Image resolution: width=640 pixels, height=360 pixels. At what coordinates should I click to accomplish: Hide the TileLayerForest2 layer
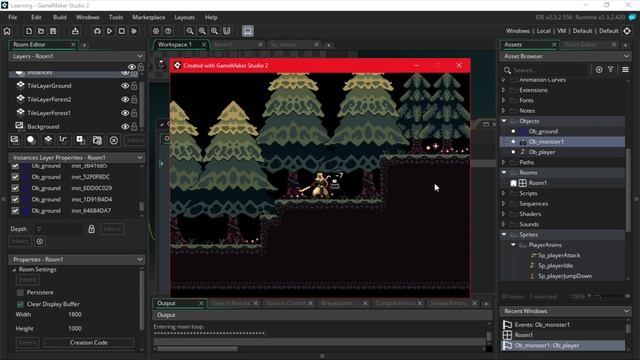(125, 99)
